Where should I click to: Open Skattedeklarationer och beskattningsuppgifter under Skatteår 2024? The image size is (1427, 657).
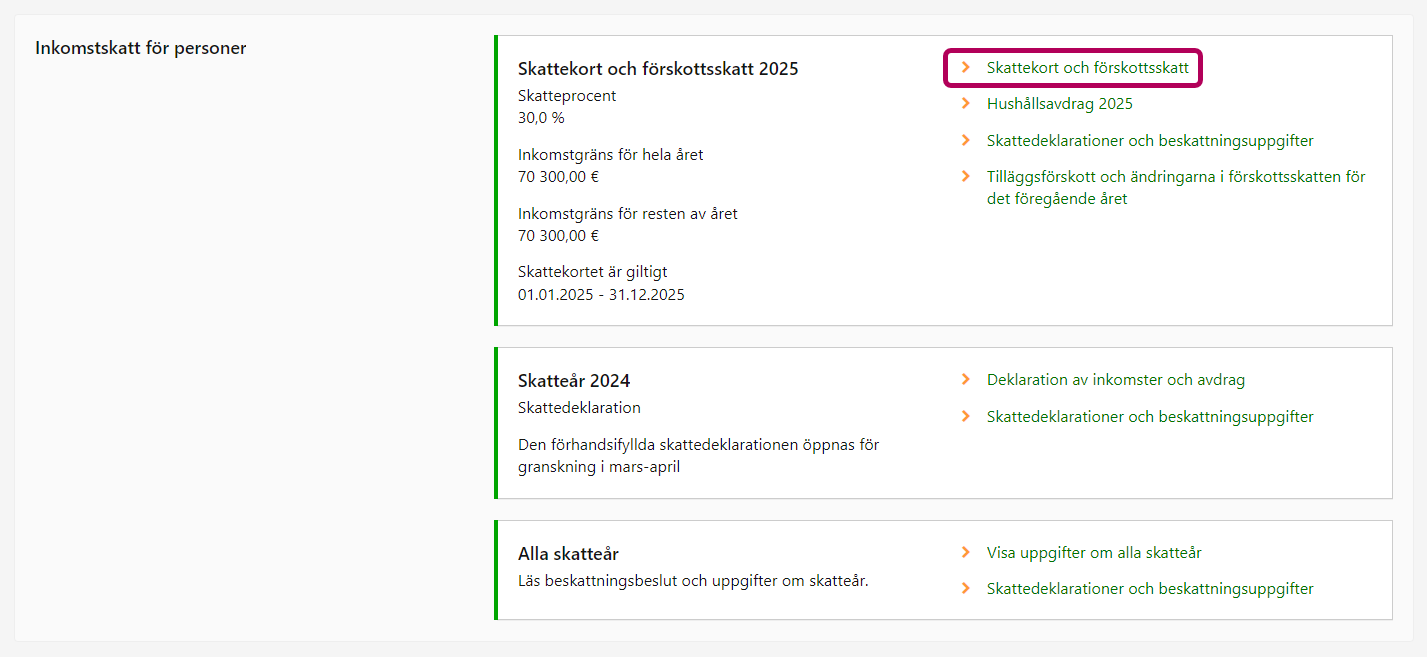(1149, 416)
